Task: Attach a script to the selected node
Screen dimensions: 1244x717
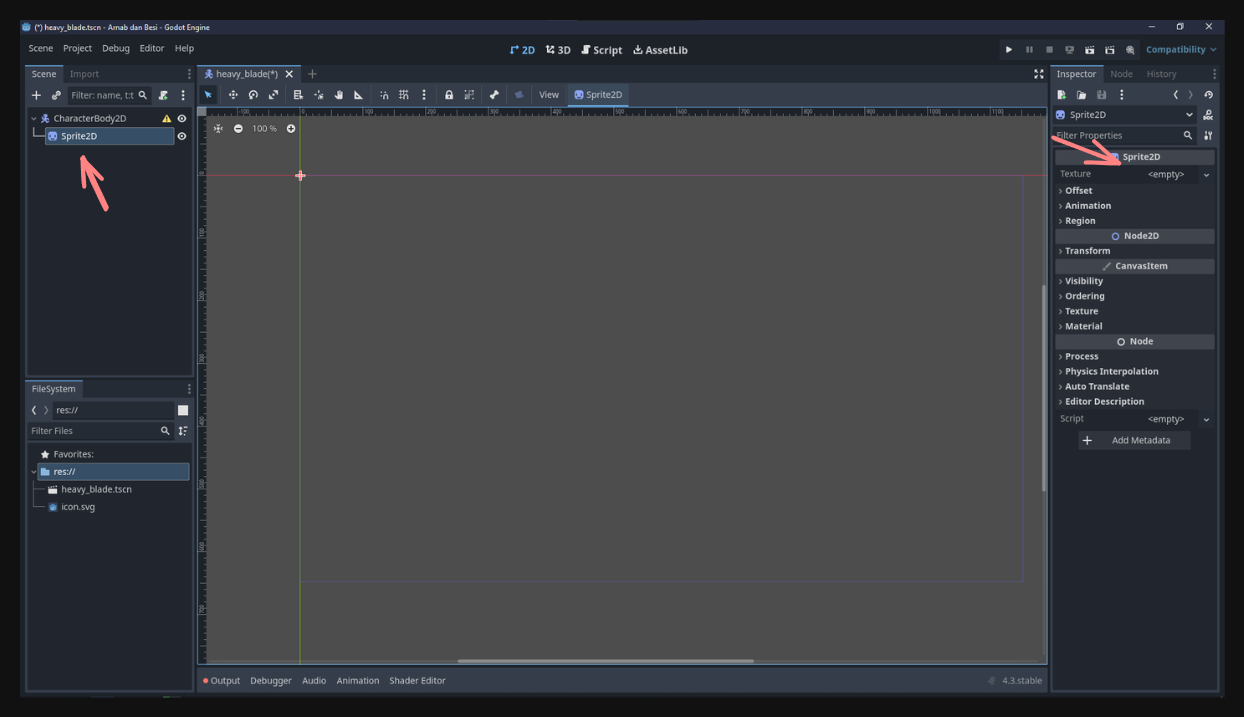Action: click(163, 95)
